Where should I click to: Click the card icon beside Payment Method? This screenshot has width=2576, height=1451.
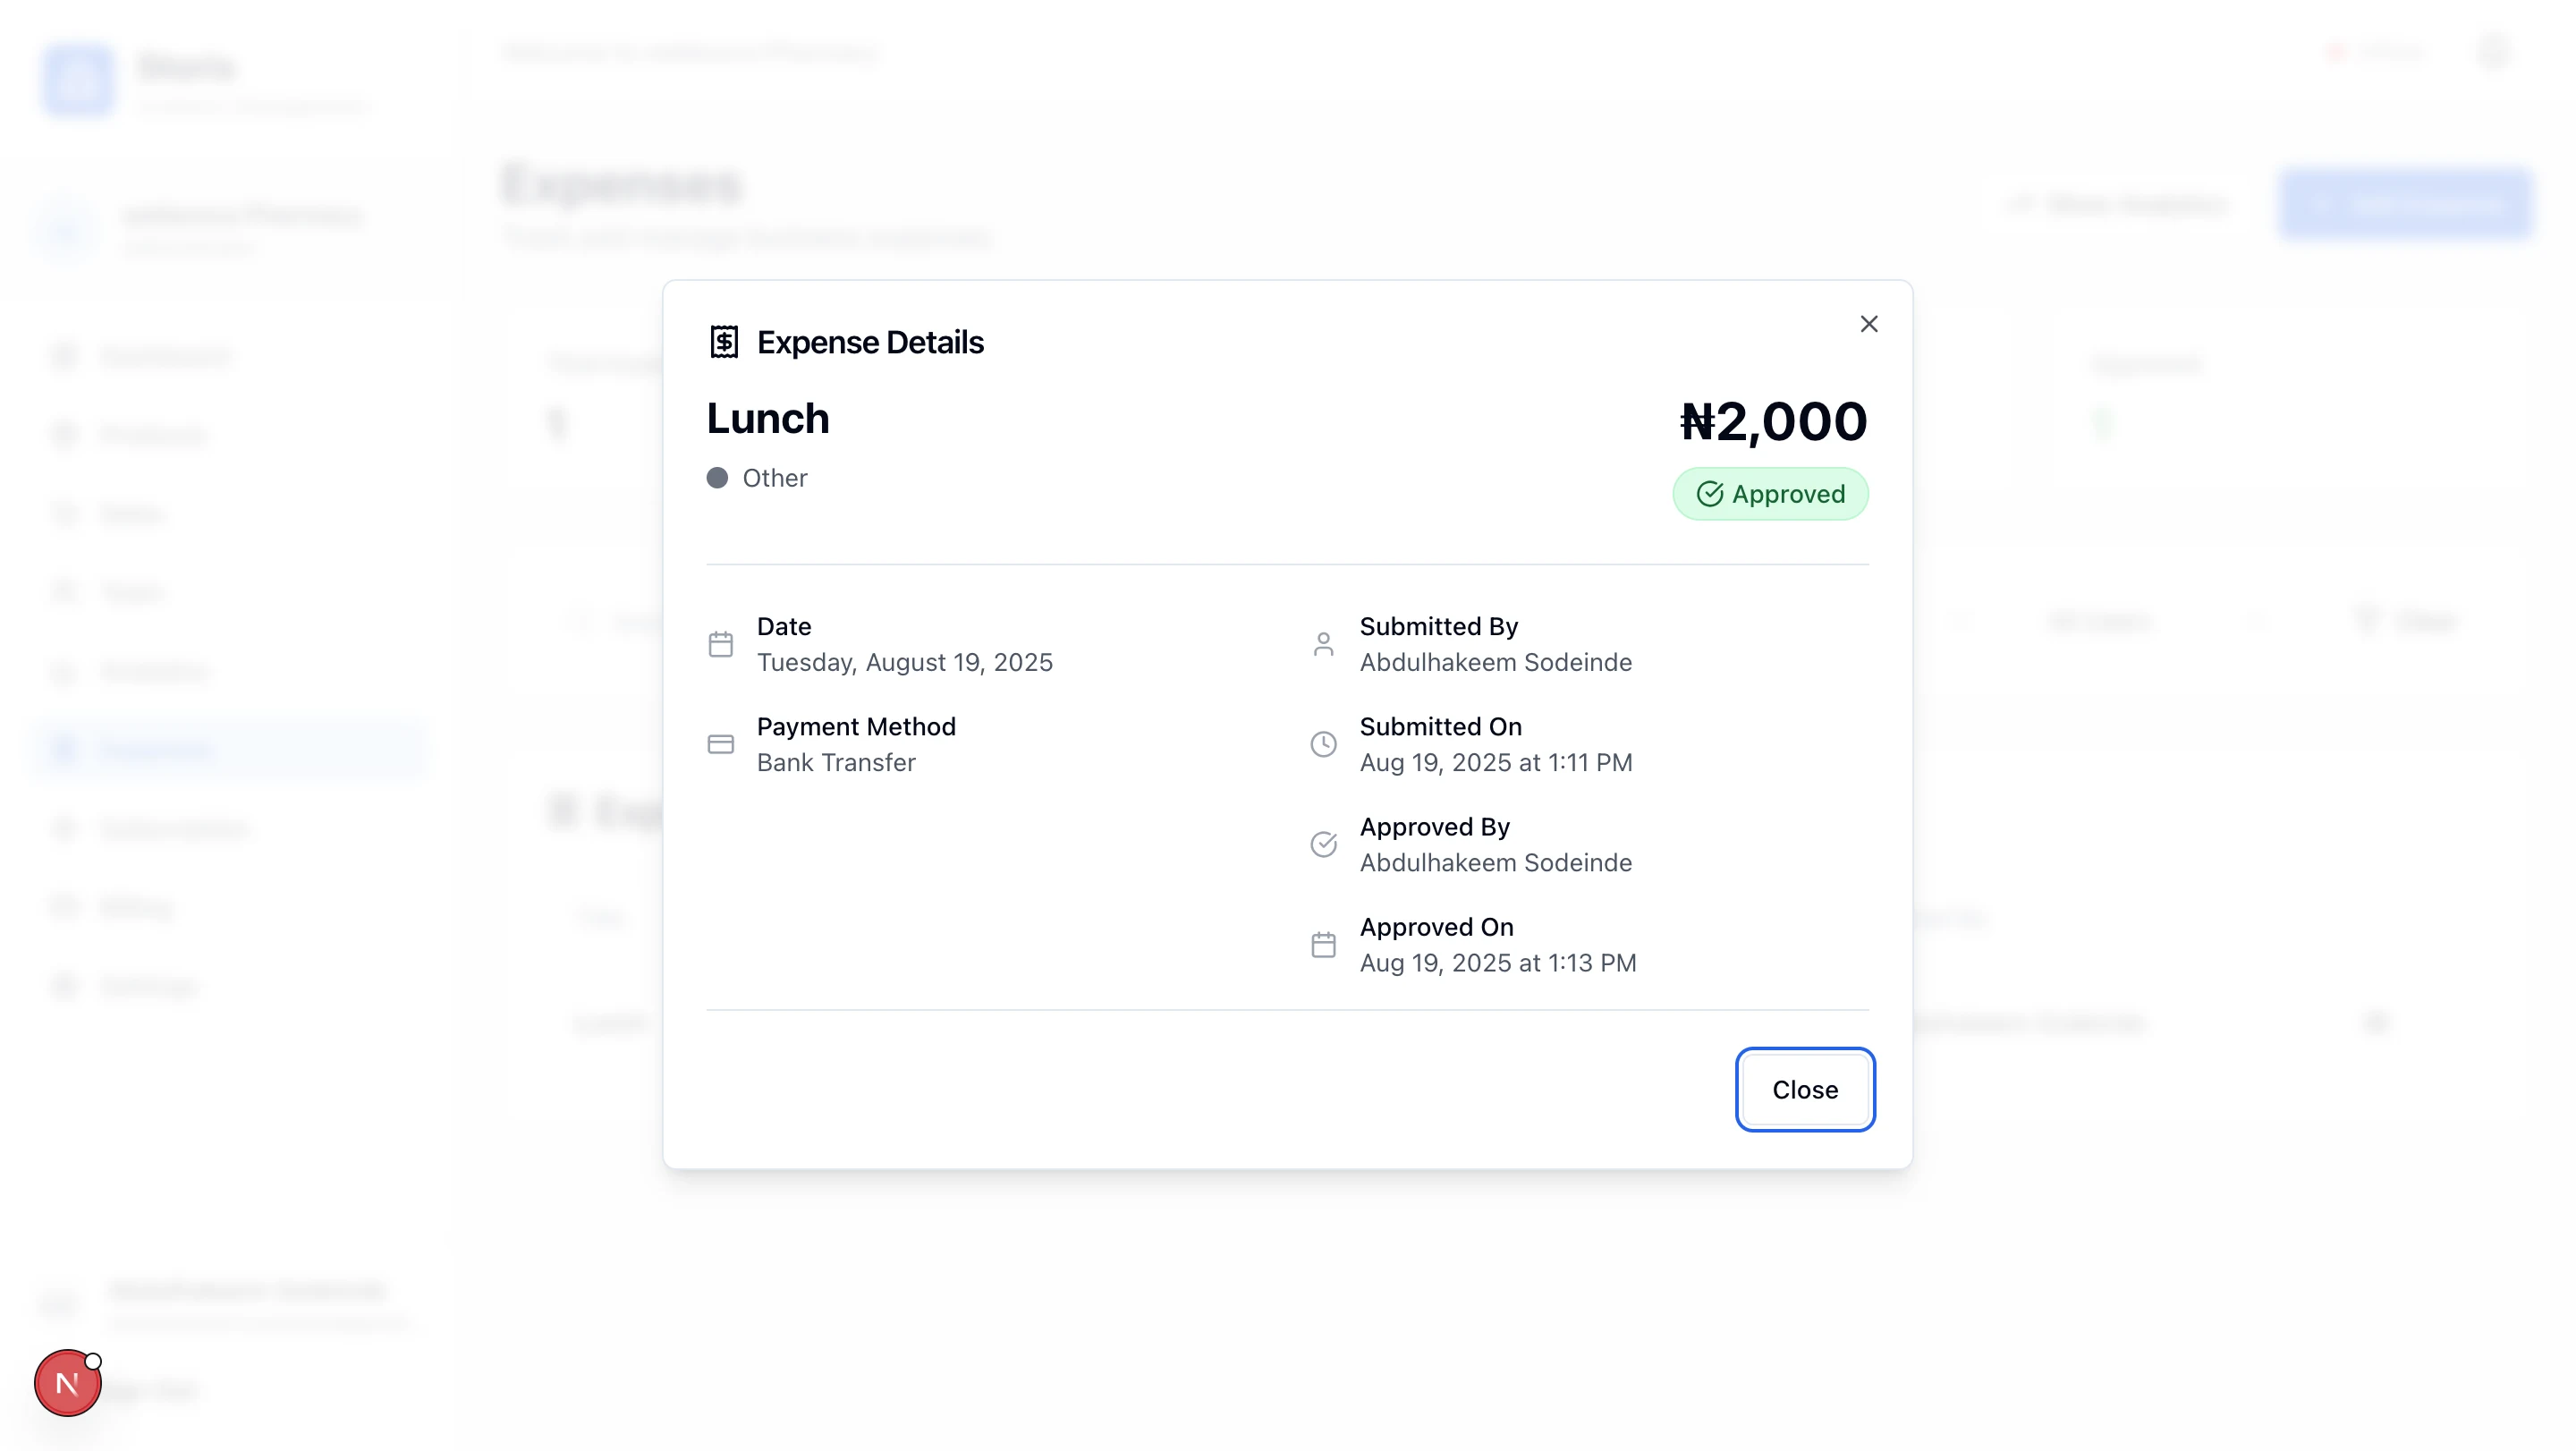pos(720,744)
